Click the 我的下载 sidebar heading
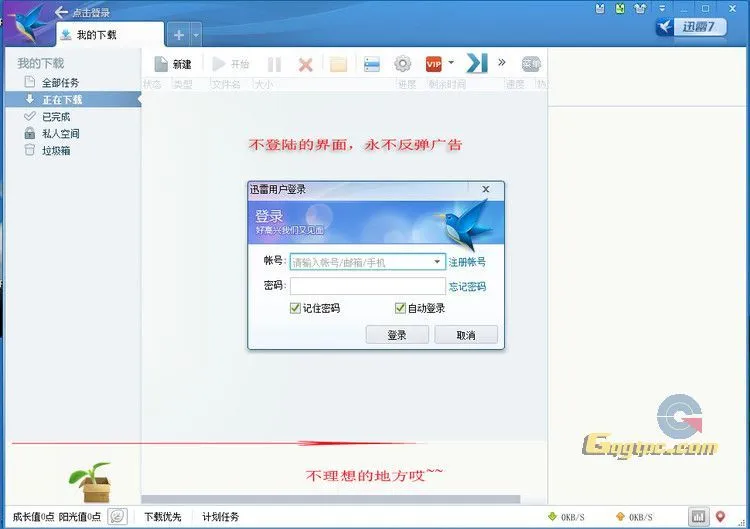 click(41, 63)
